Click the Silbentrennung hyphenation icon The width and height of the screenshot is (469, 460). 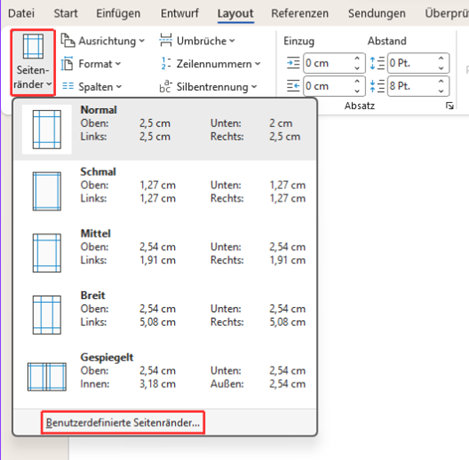tap(165, 86)
